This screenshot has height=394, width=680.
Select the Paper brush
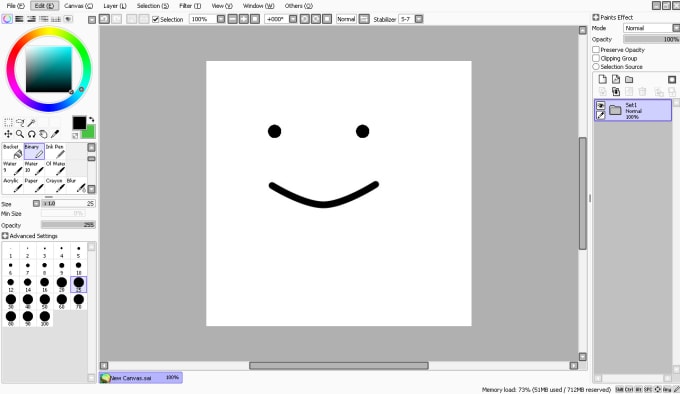tap(34, 185)
